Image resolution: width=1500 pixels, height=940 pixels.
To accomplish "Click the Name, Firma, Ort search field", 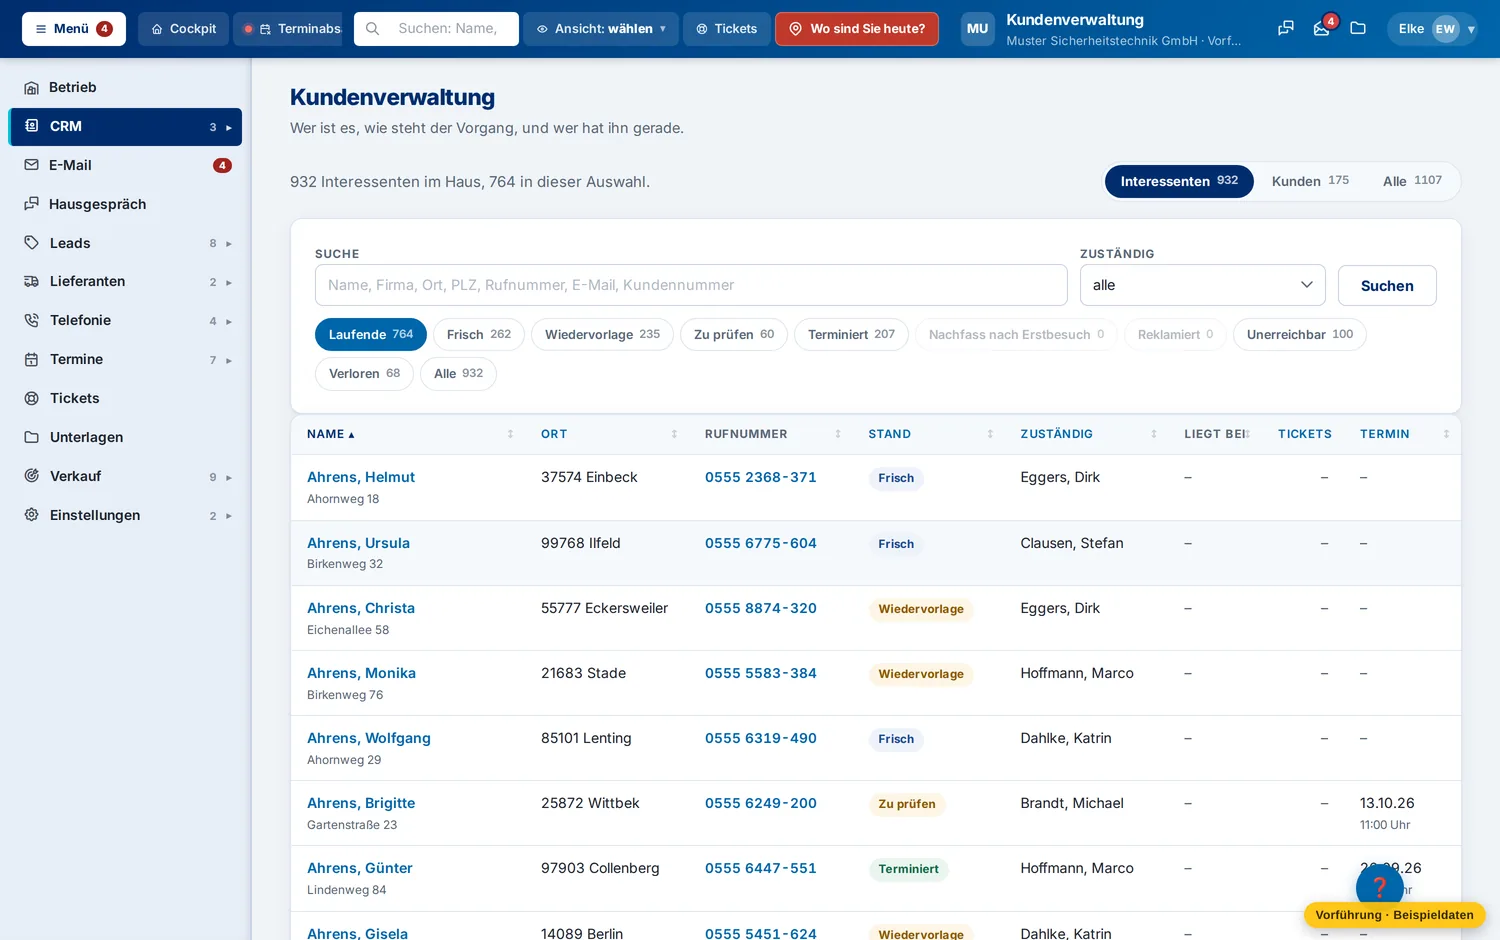I will 691,285.
